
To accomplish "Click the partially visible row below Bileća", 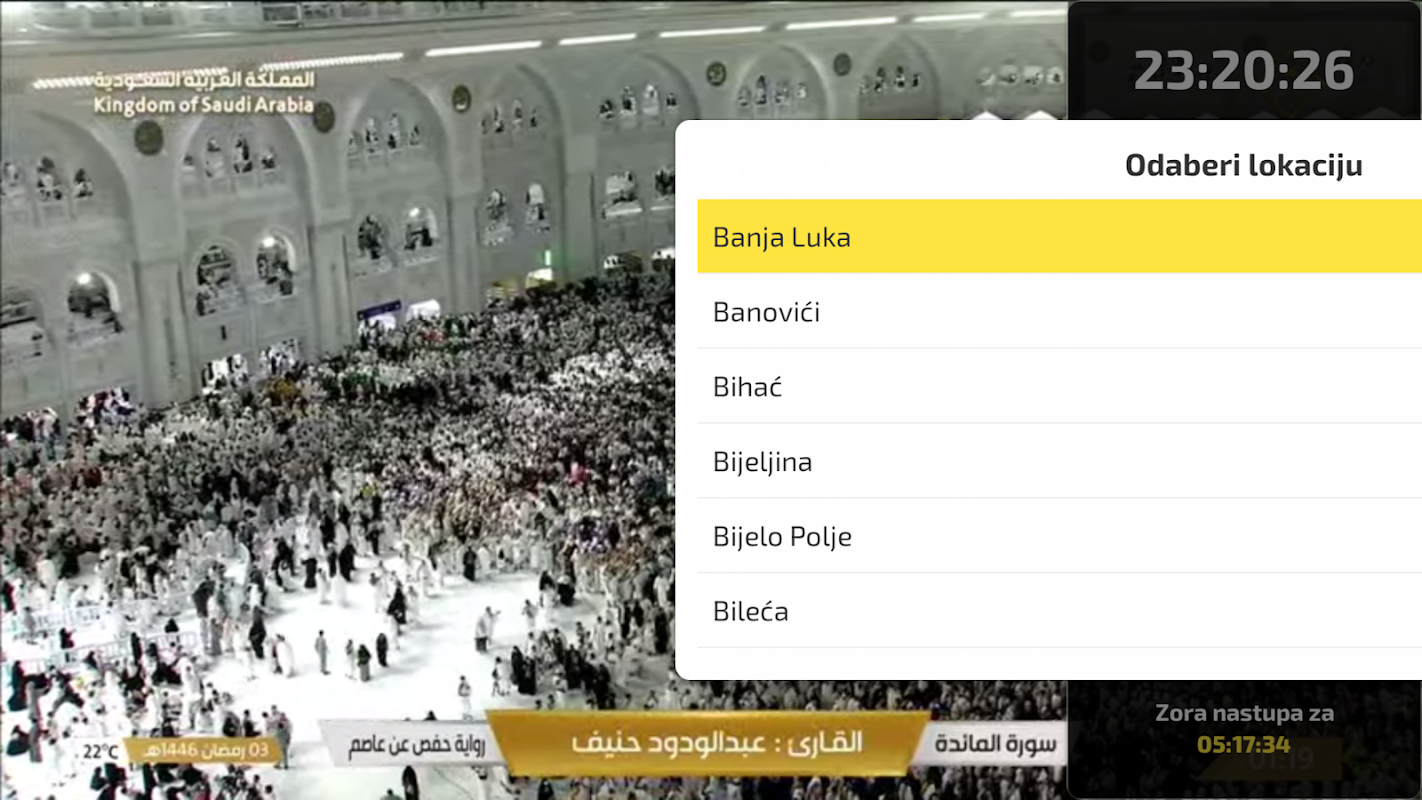I will tap(1059, 664).
